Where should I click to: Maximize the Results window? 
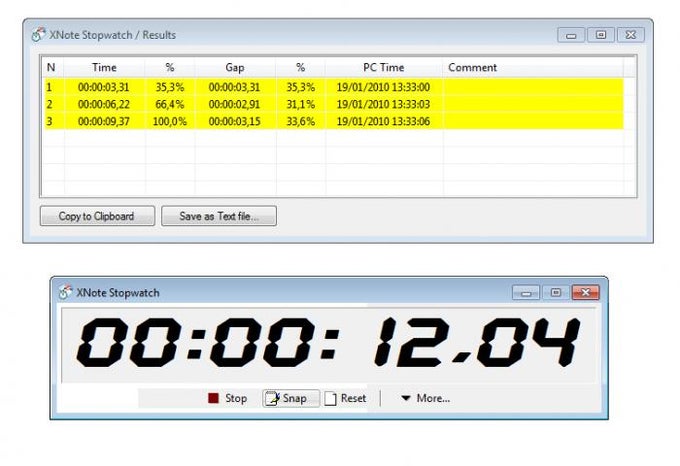(601, 35)
